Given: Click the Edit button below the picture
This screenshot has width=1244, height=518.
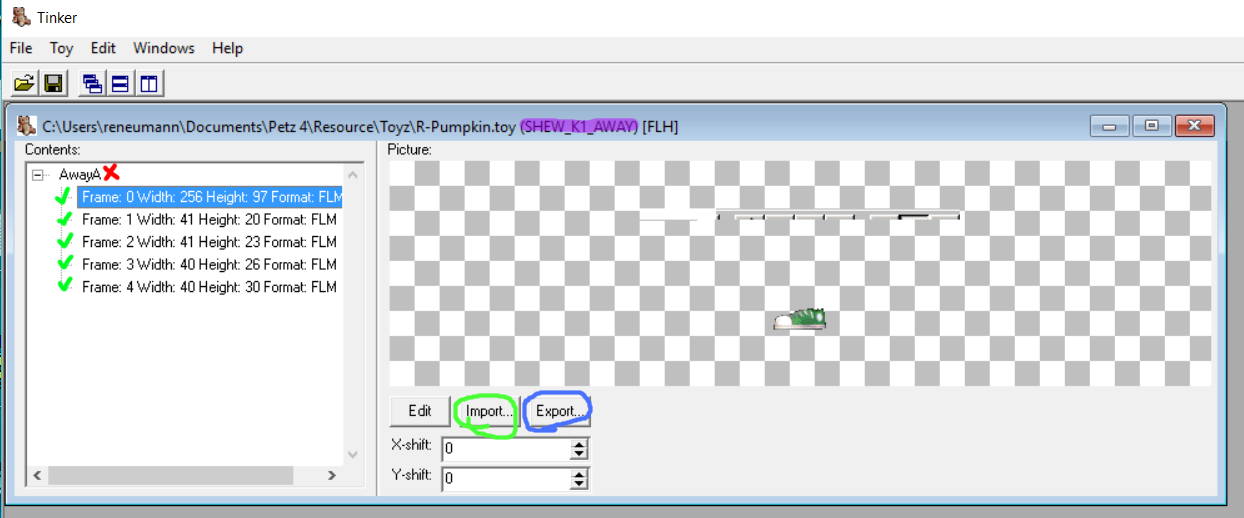Looking at the screenshot, I should [x=420, y=411].
